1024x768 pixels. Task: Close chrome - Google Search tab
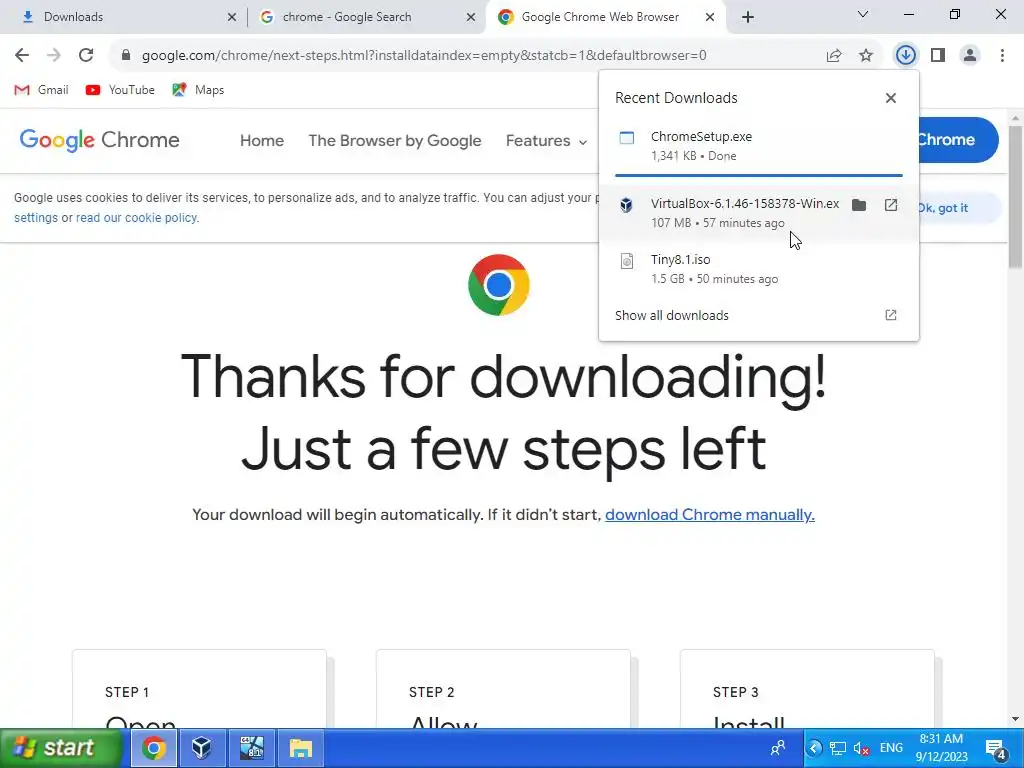tap(471, 17)
